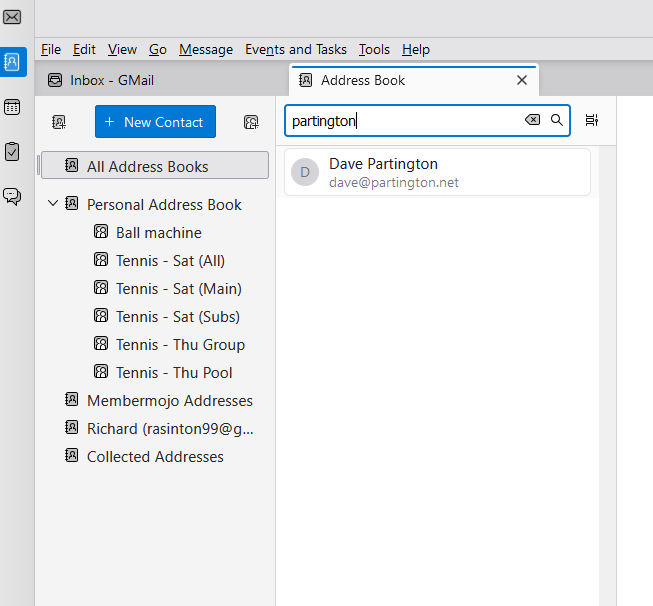Open the Tools menu
This screenshot has width=653, height=606.
(x=374, y=49)
